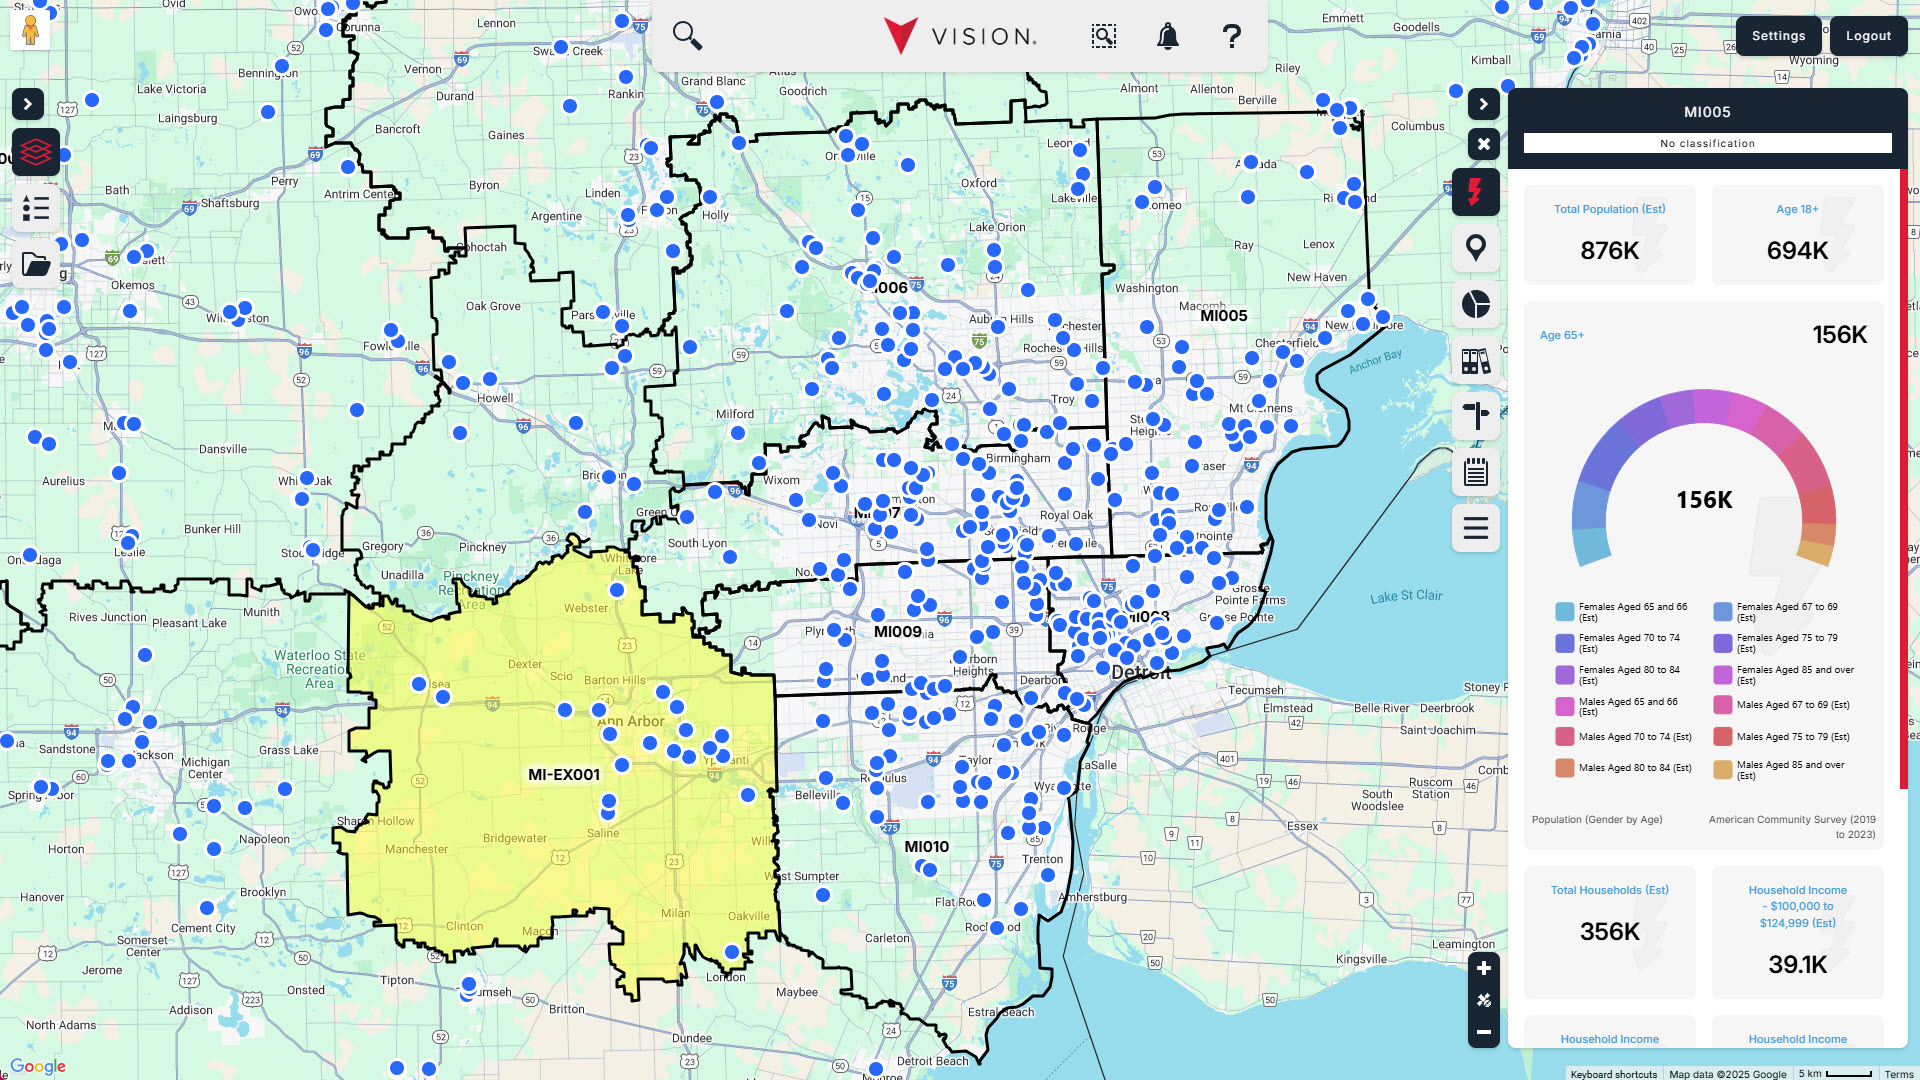
Task: Click the Settings button
Action: tap(1778, 36)
